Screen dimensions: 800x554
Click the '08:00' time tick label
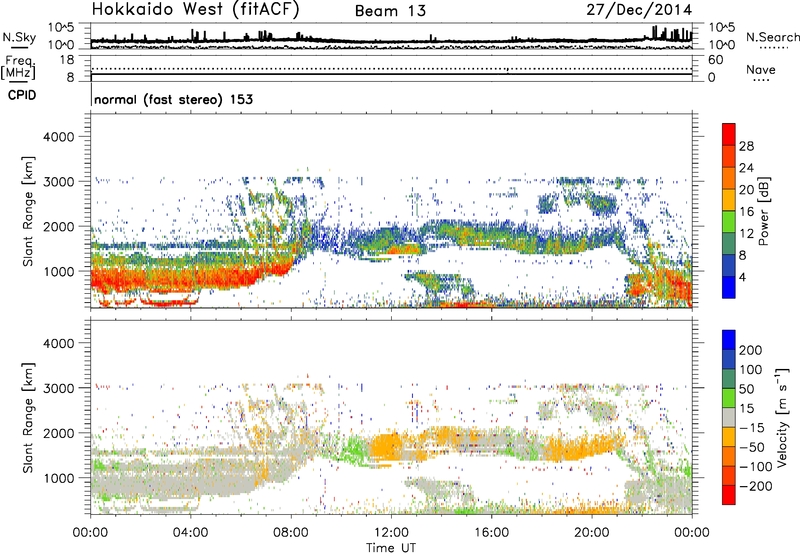[x=291, y=533]
